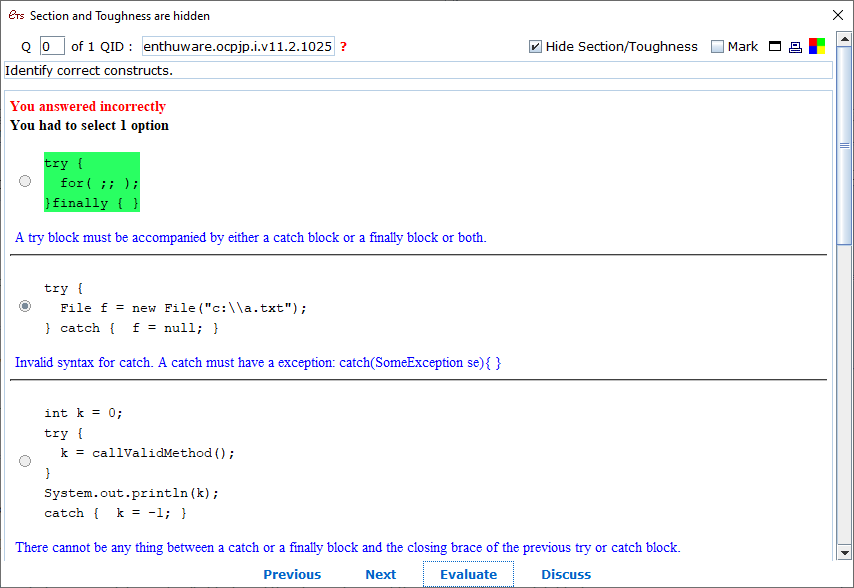Click the window layout icon beside Mark
Image resolution: width=854 pixels, height=588 pixels.
775,47
